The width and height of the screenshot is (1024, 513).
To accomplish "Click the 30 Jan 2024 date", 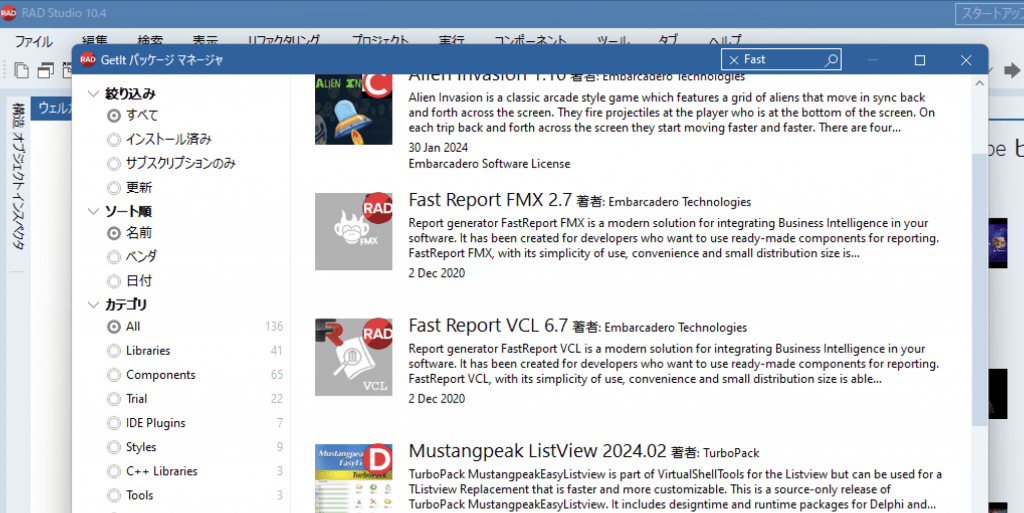I will point(438,148).
